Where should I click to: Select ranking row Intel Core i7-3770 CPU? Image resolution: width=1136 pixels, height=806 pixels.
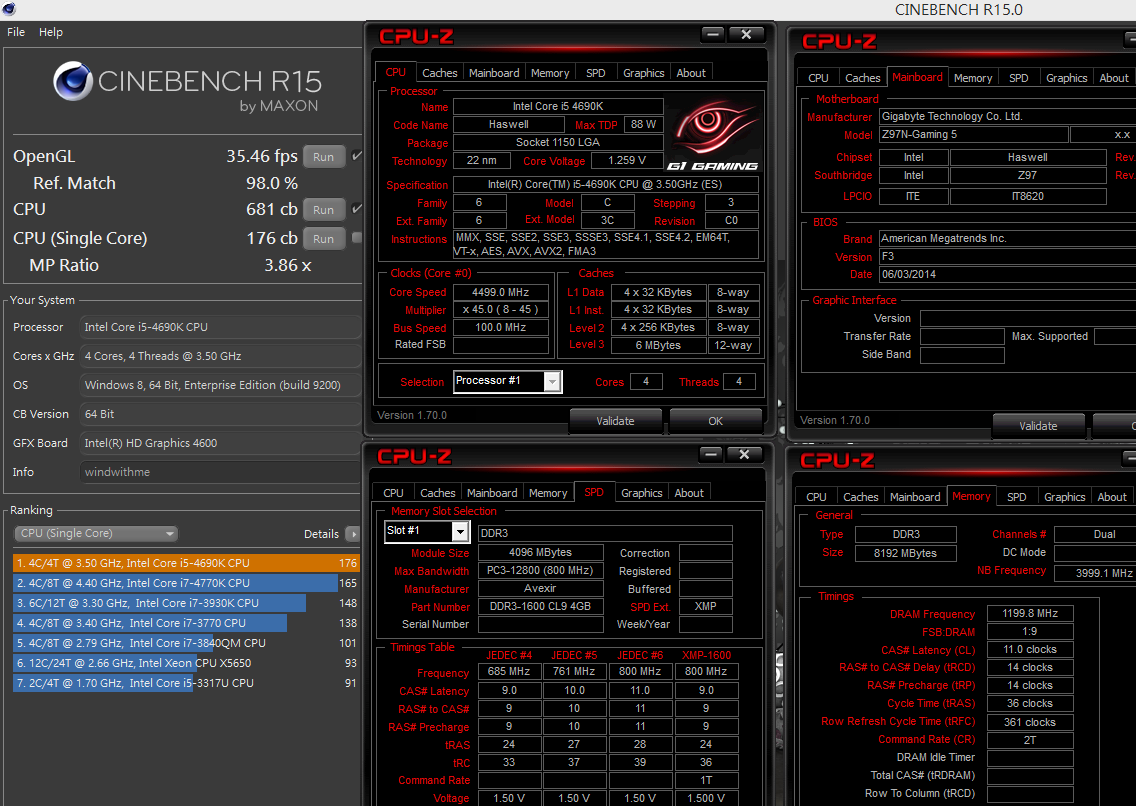186,623
